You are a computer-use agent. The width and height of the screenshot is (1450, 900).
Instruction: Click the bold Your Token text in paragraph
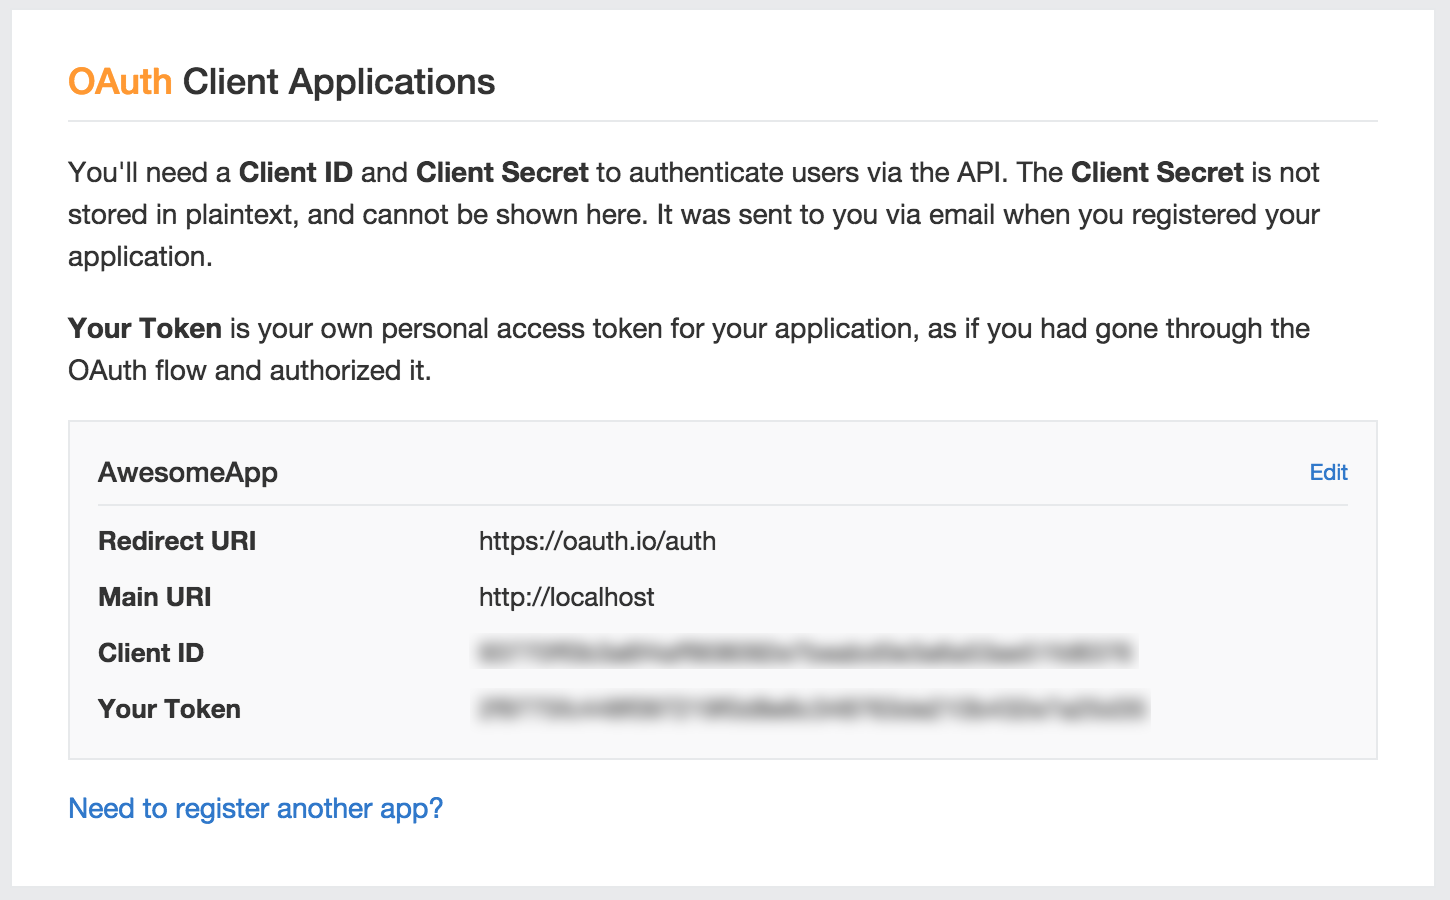coord(145,328)
